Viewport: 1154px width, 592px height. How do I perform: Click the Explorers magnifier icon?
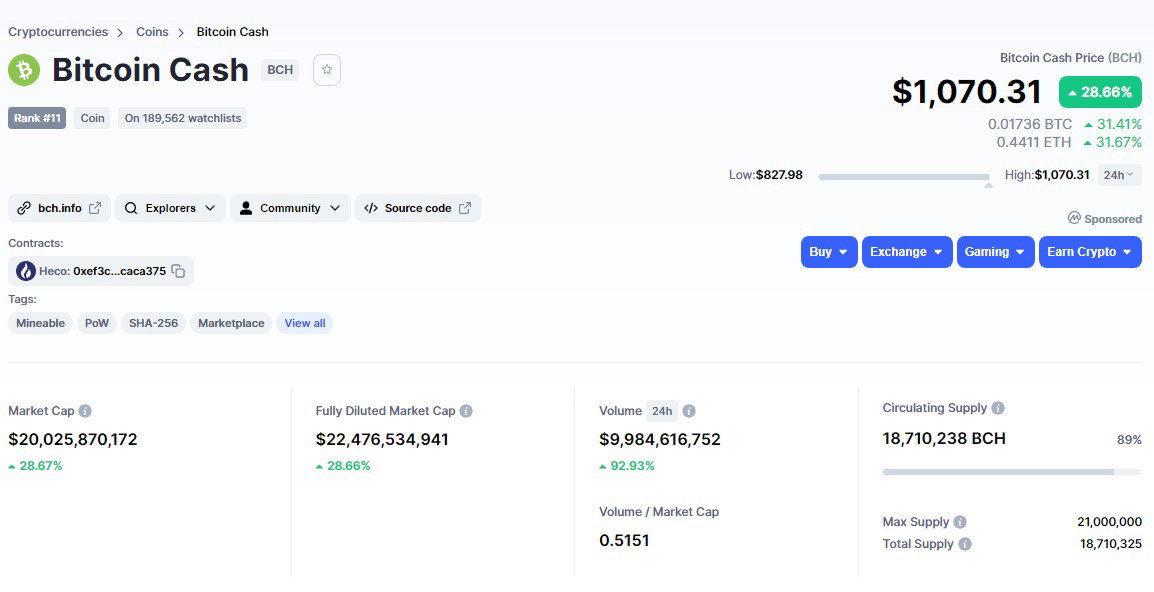(131, 208)
